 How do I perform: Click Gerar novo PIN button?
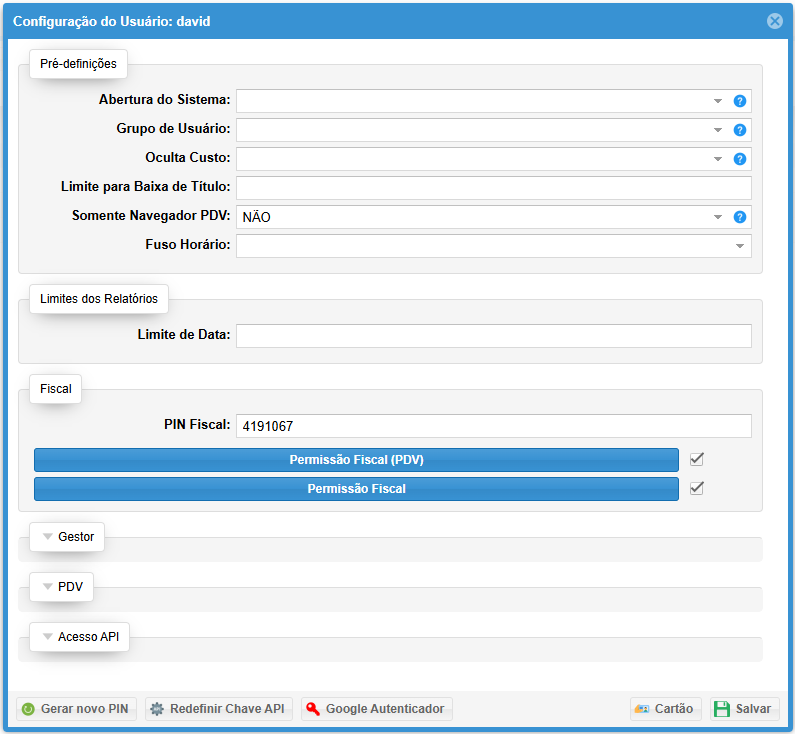click(x=75, y=709)
